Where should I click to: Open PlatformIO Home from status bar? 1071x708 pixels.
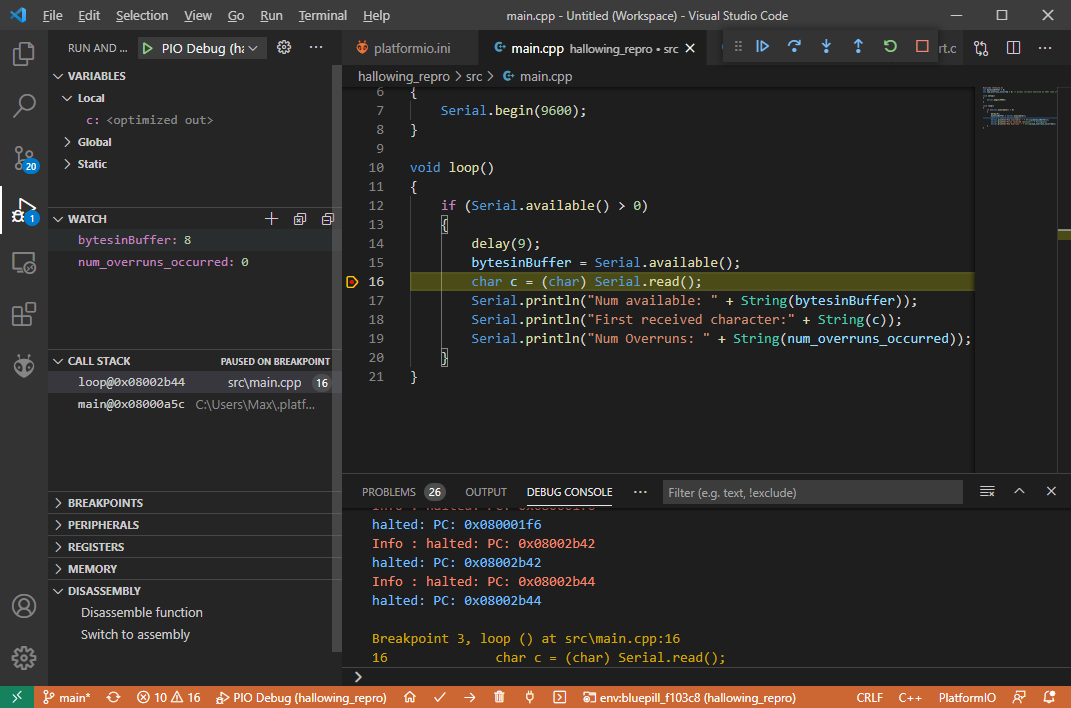point(410,697)
